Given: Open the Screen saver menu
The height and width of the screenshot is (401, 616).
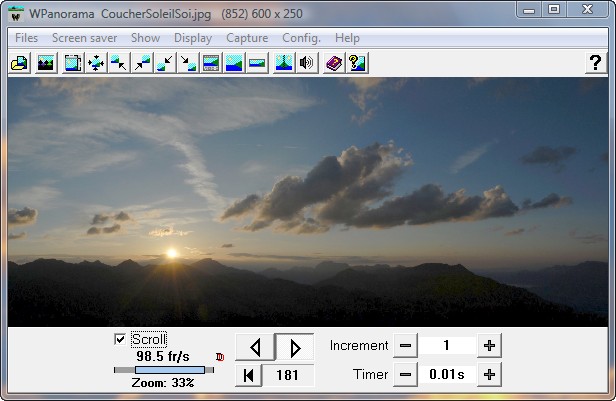Looking at the screenshot, I should (85, 38).
